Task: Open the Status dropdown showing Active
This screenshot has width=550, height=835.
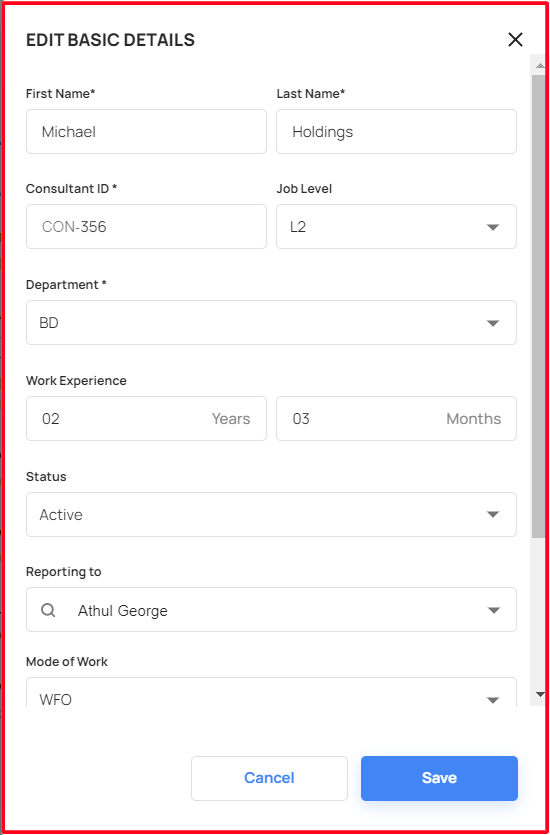Action: tap(272, 514)
